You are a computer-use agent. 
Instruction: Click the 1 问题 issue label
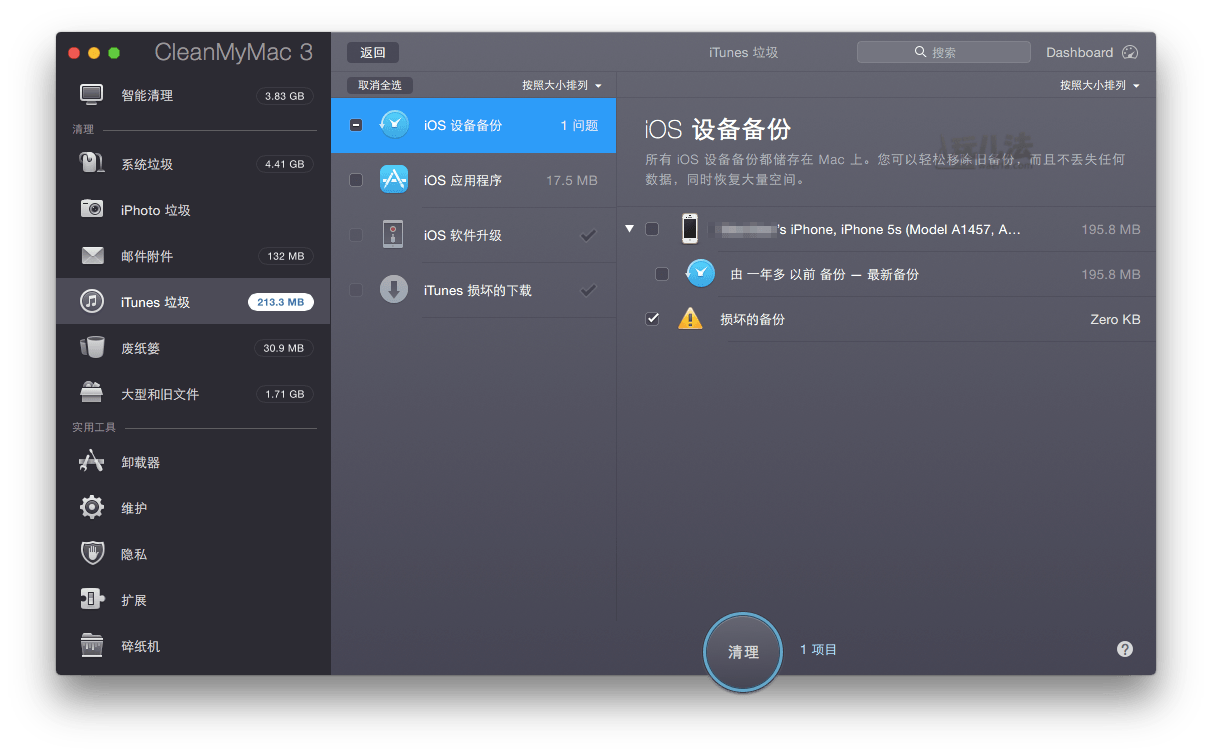click(579, 125)
